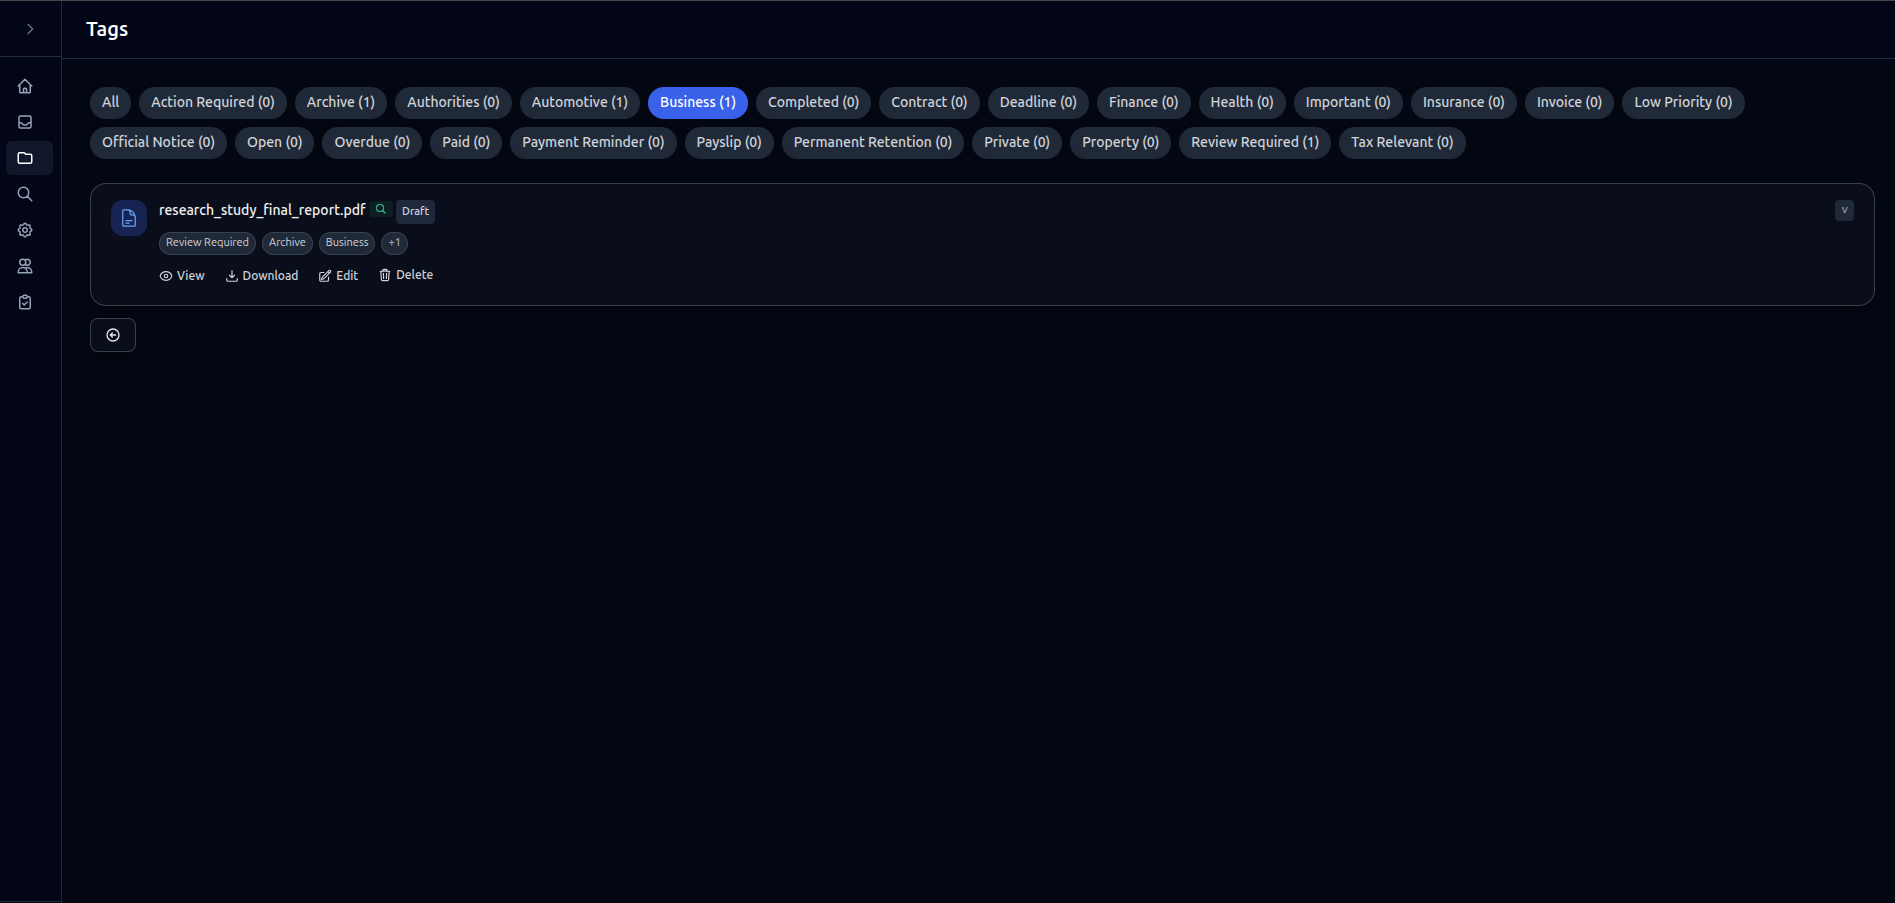
Task: Filter by Authorities (0) tag
Action: click(x=453, y=102)
